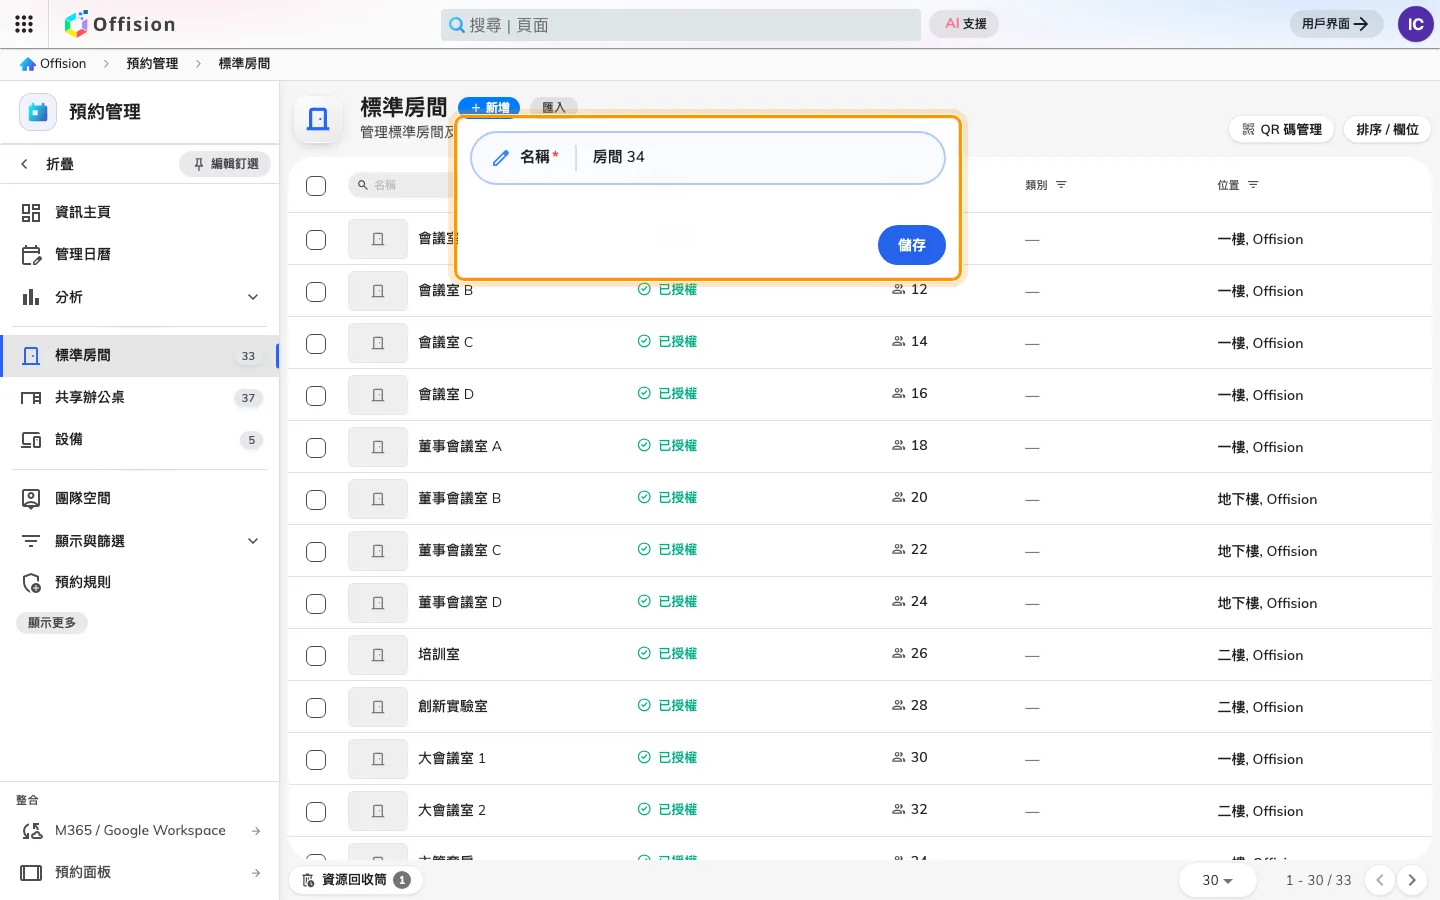The image size is (1440, 900).
Task: Collapse the sidebar with 折疊
Action: click(48, 164)
